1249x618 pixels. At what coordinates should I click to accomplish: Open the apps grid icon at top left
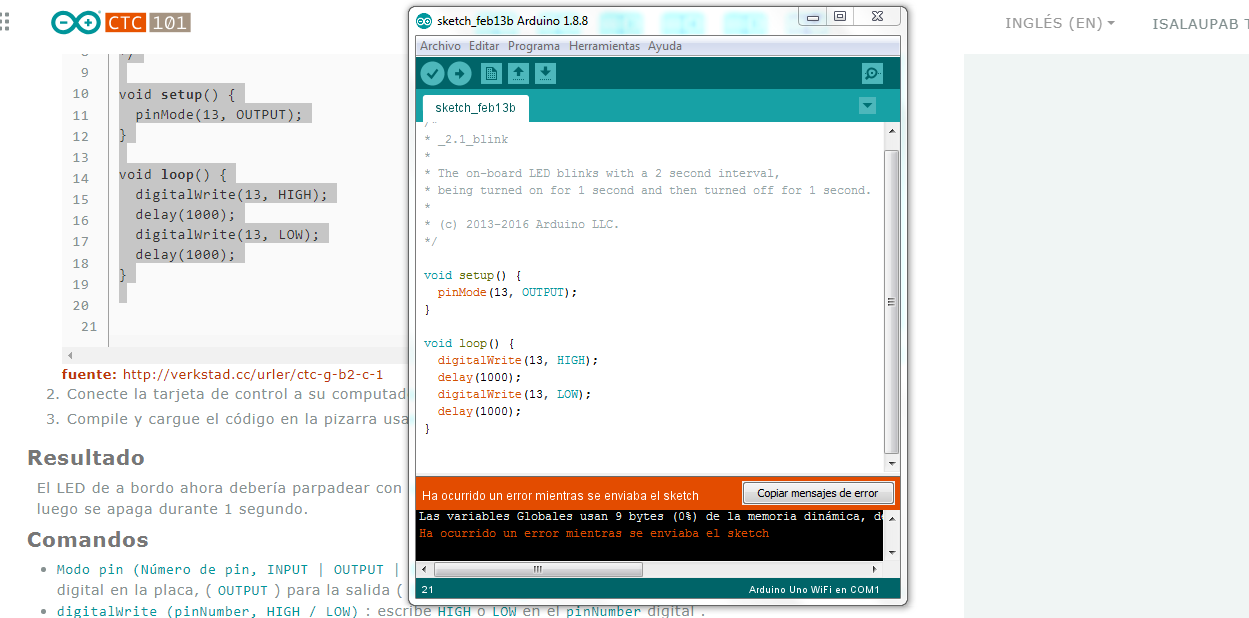tap(6, 22)
